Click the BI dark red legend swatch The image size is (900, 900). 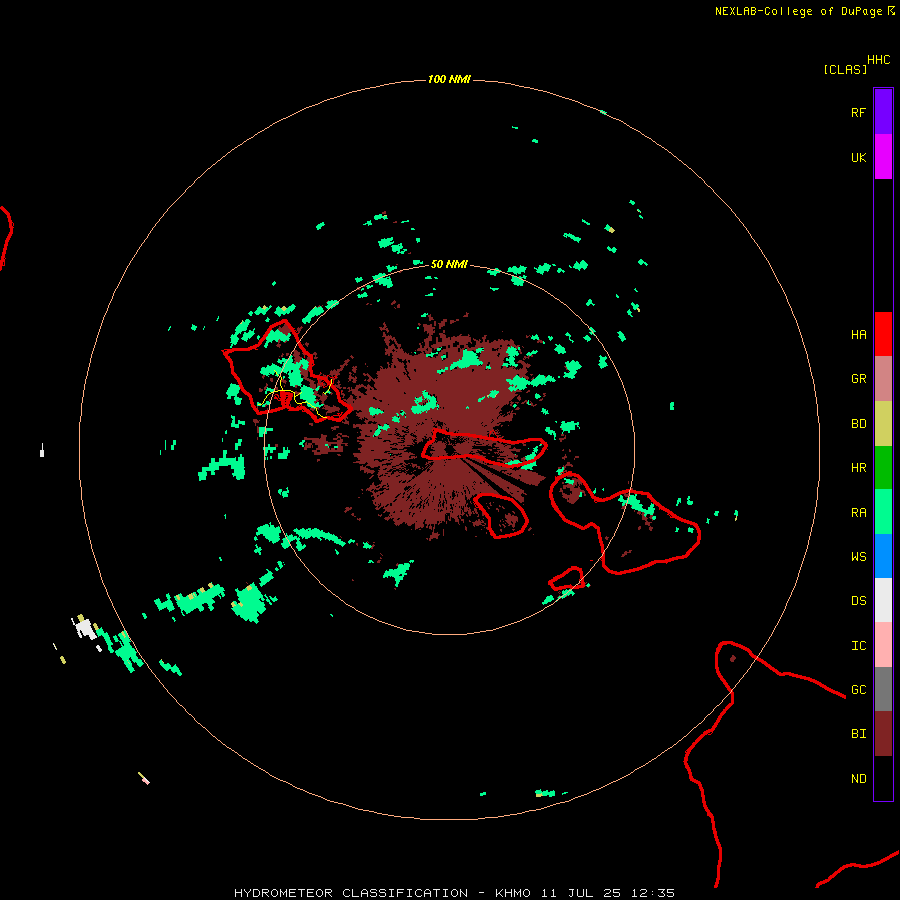883,734
